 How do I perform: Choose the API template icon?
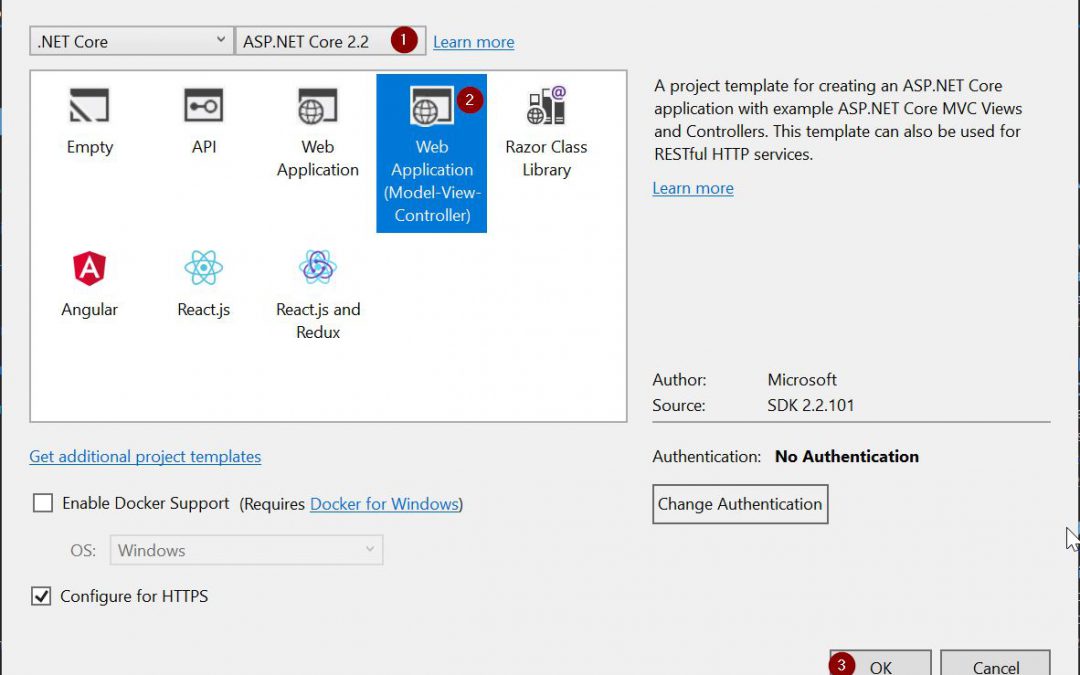coord(204,107)
